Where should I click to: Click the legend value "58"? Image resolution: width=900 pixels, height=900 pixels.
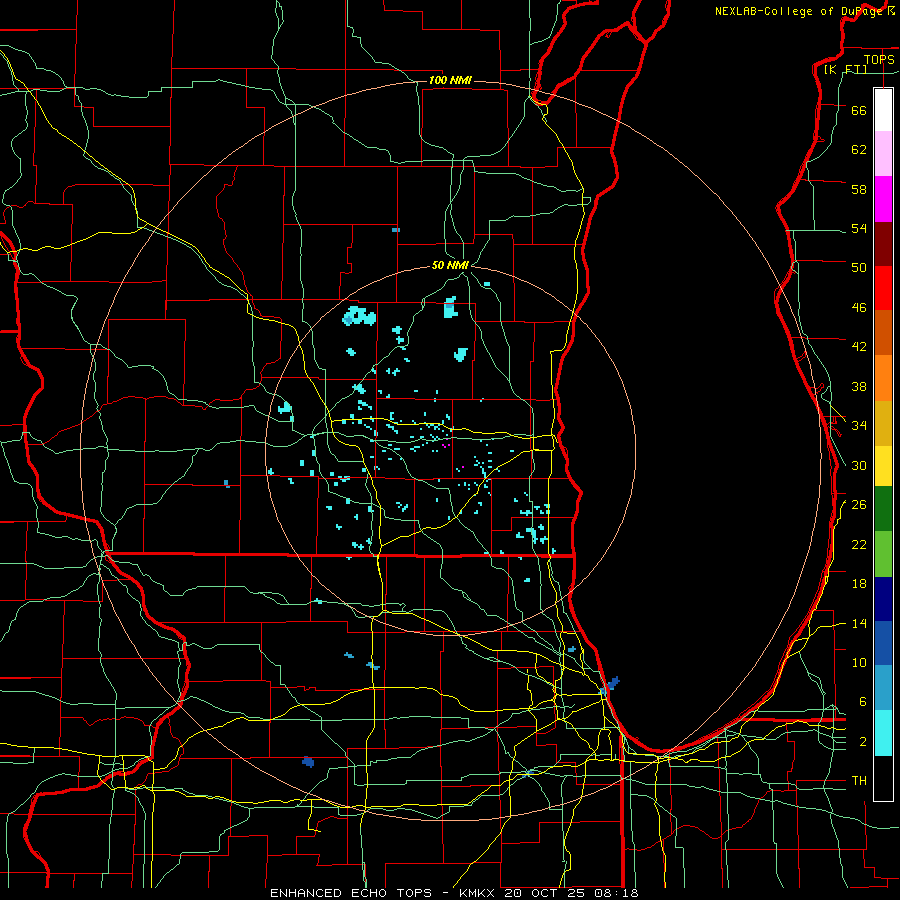click(859, 189)
